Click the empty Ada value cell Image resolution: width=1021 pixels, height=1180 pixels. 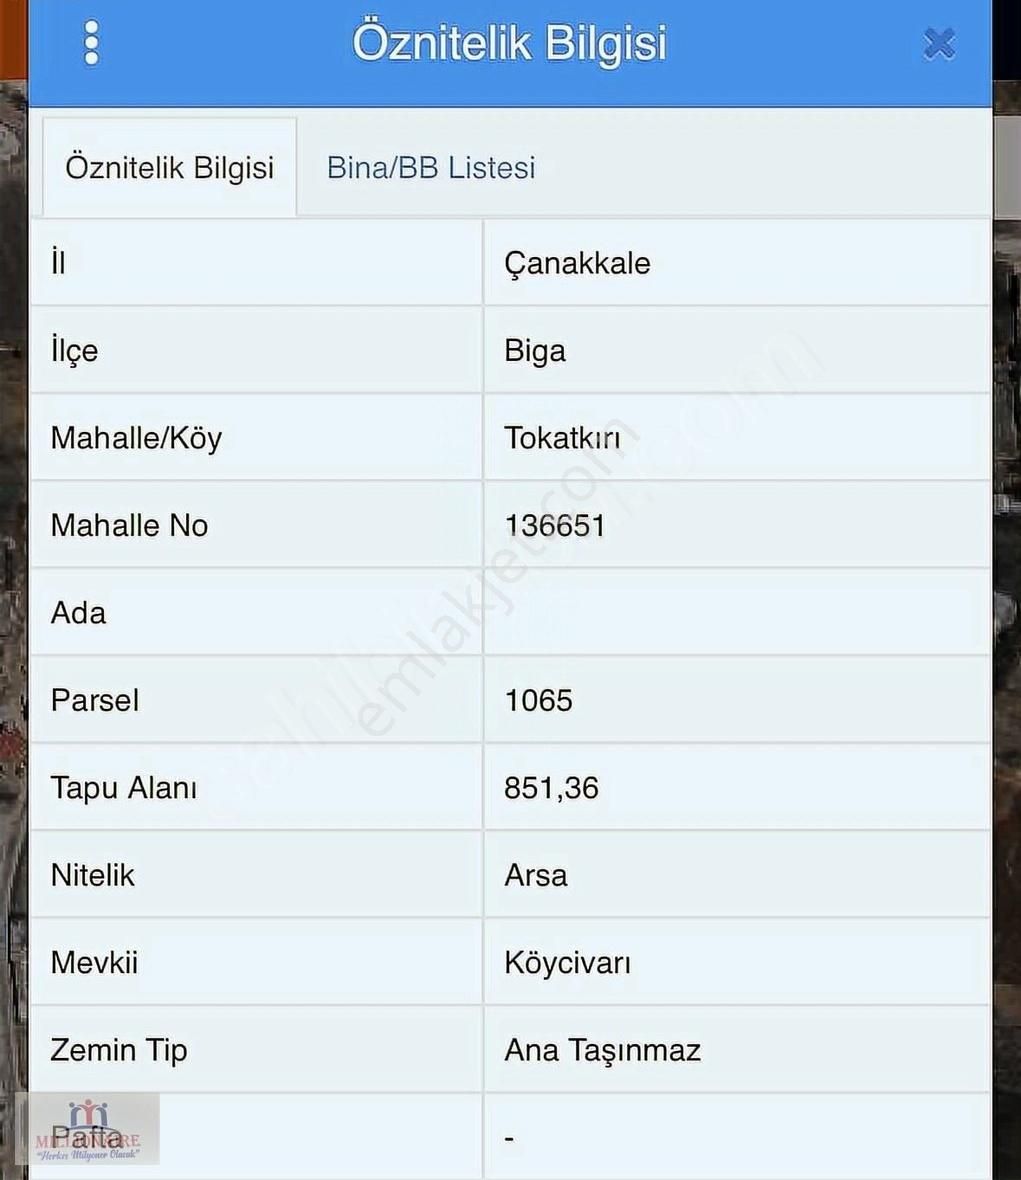pos(737,613)
